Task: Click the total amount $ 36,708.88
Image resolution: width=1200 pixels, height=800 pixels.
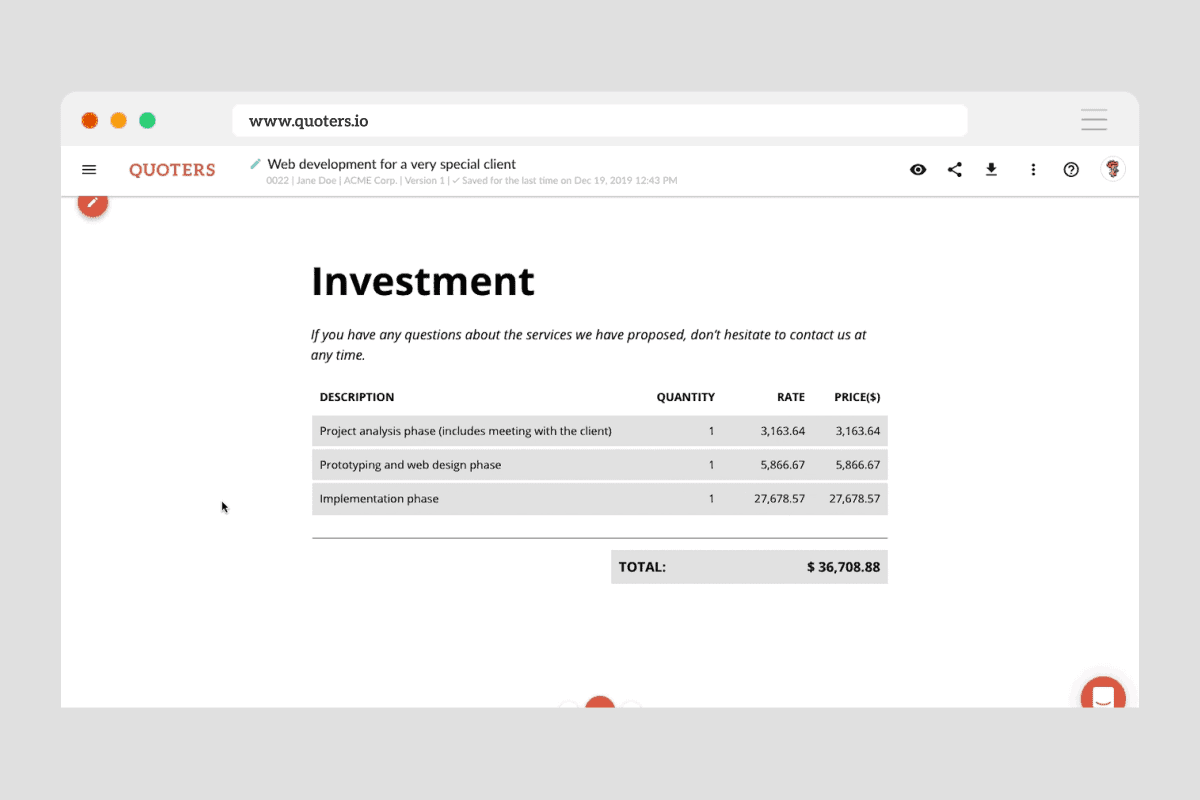Action: (843, 567)
